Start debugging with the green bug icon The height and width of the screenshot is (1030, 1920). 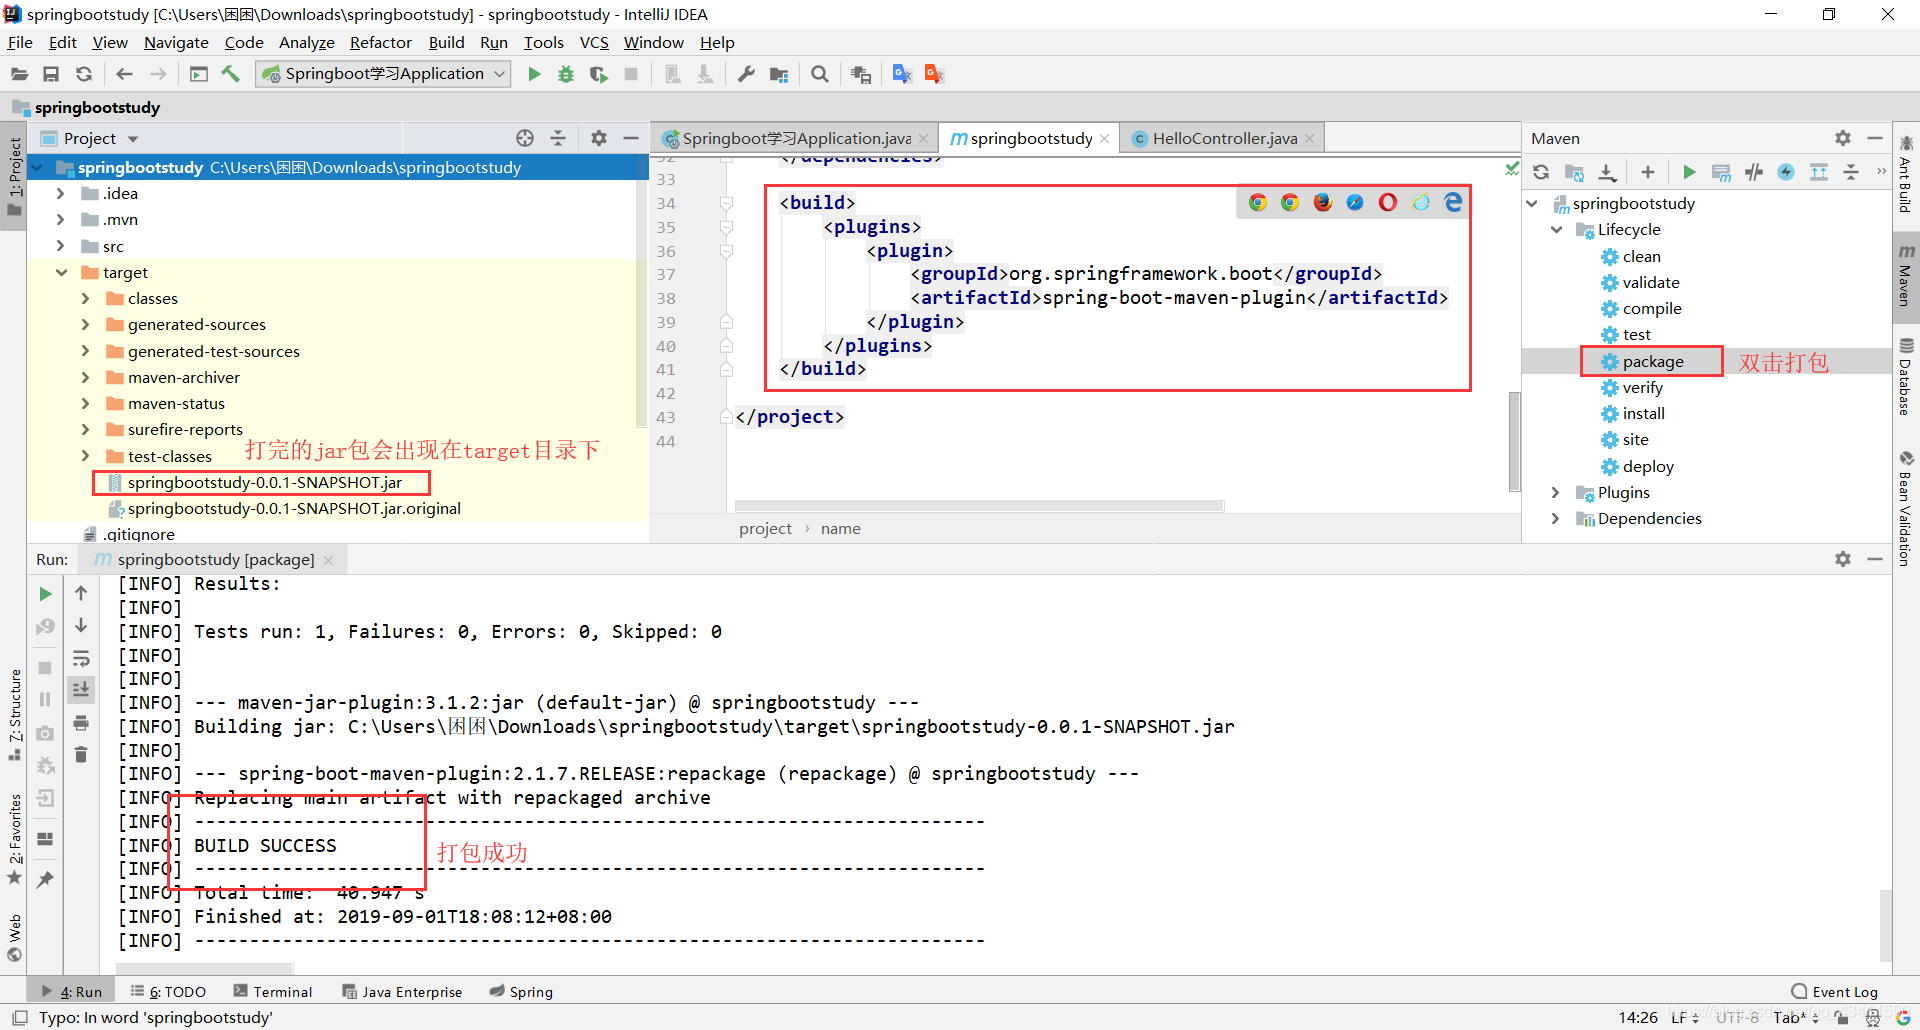566,74
